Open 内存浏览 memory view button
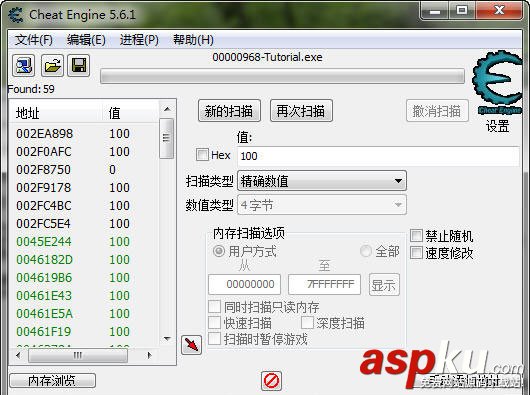 52,380
